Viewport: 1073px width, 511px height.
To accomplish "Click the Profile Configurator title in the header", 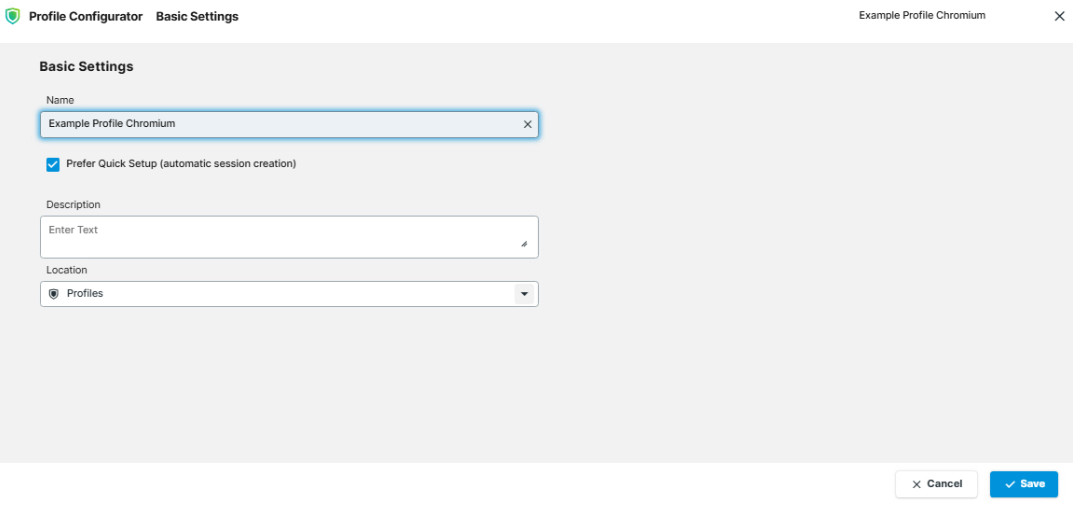I will pyautogui.click(x=86, y=17).
